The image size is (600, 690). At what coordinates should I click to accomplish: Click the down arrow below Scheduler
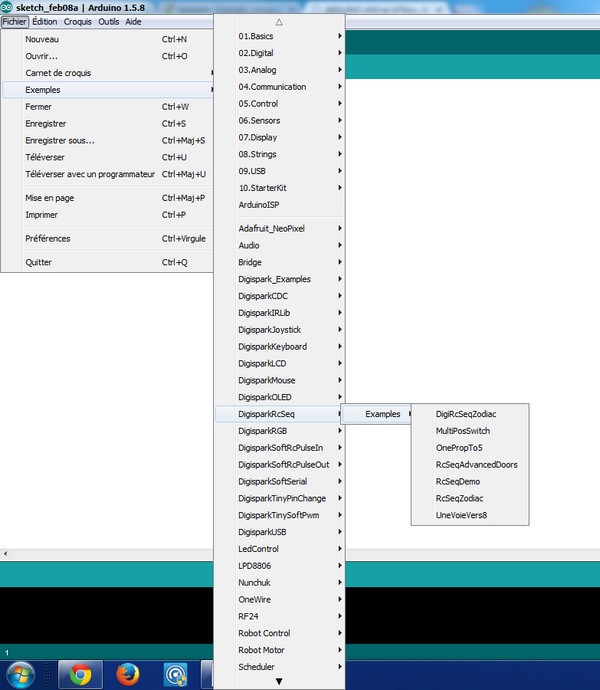[x=279, y=681]
